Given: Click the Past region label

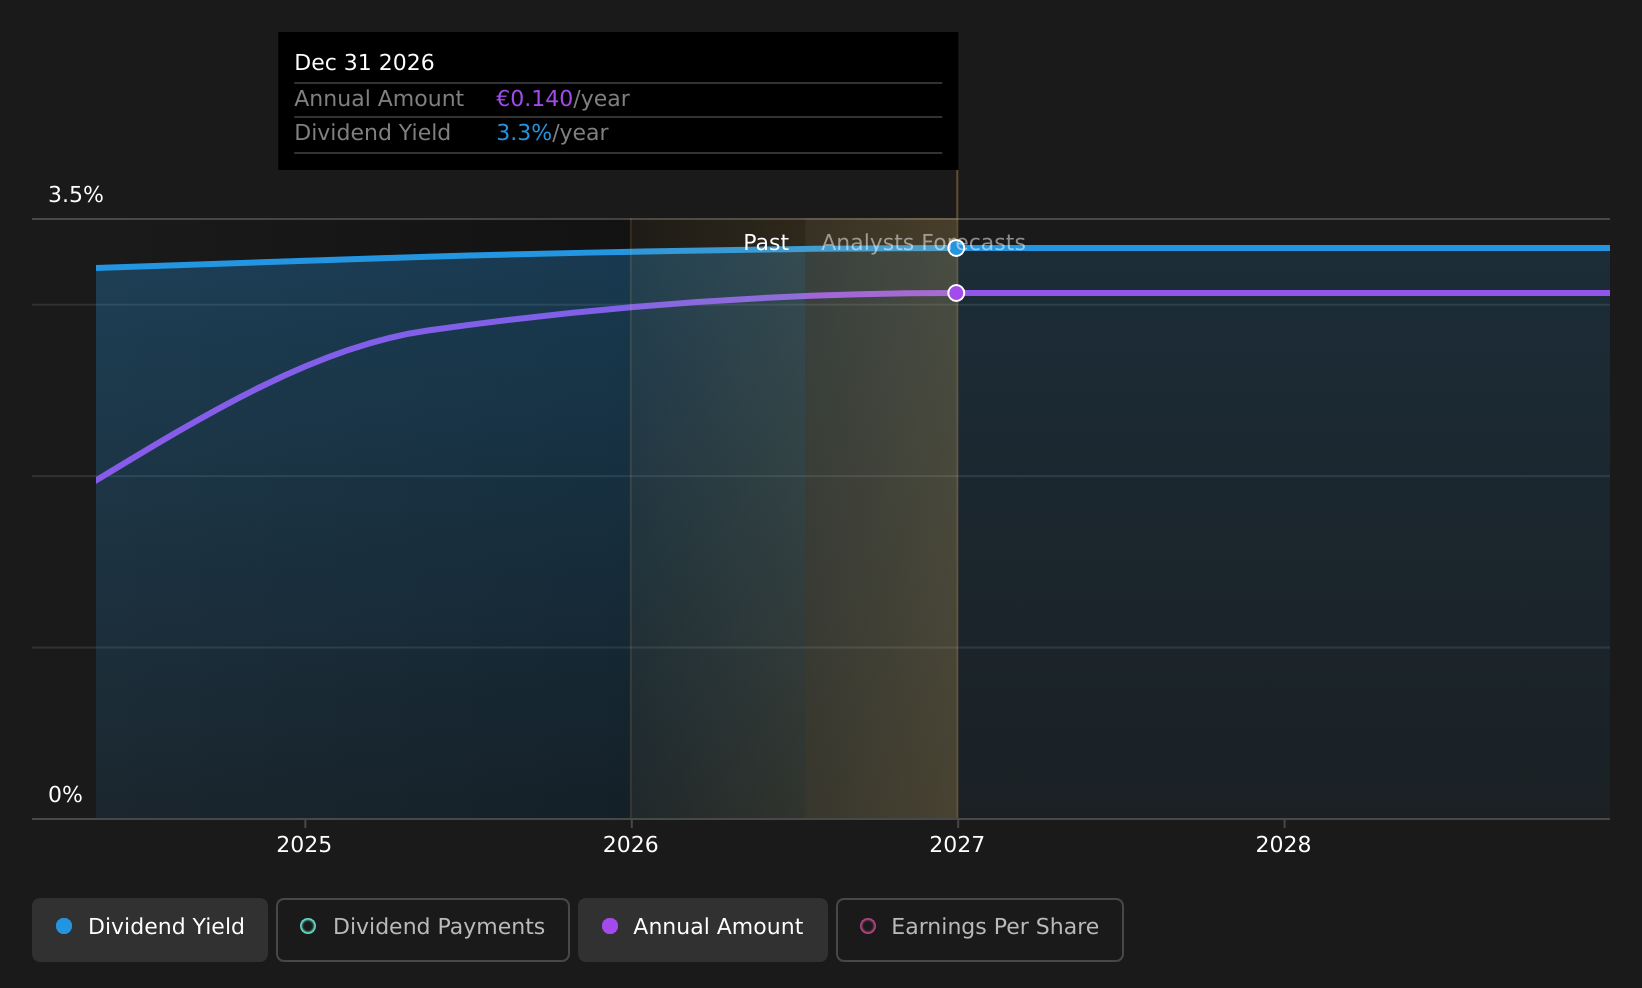Looking at the screenshot, I should click(x=766, y=243).
